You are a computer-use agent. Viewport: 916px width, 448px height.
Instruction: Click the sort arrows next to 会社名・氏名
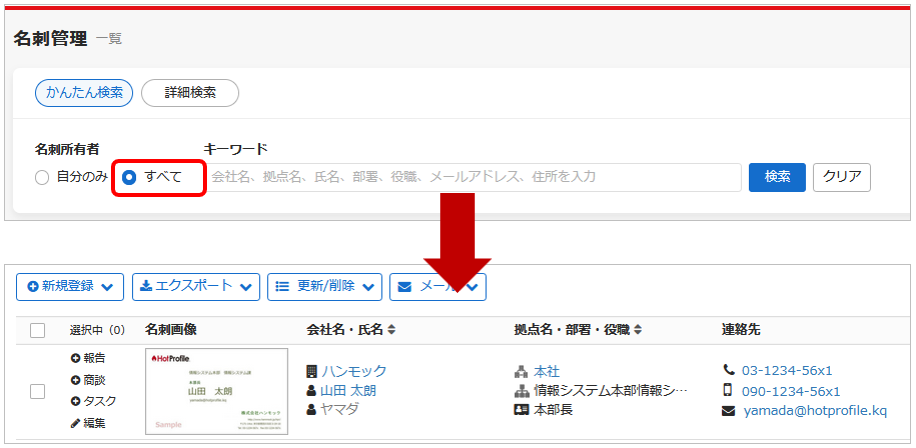click(392, 329)
